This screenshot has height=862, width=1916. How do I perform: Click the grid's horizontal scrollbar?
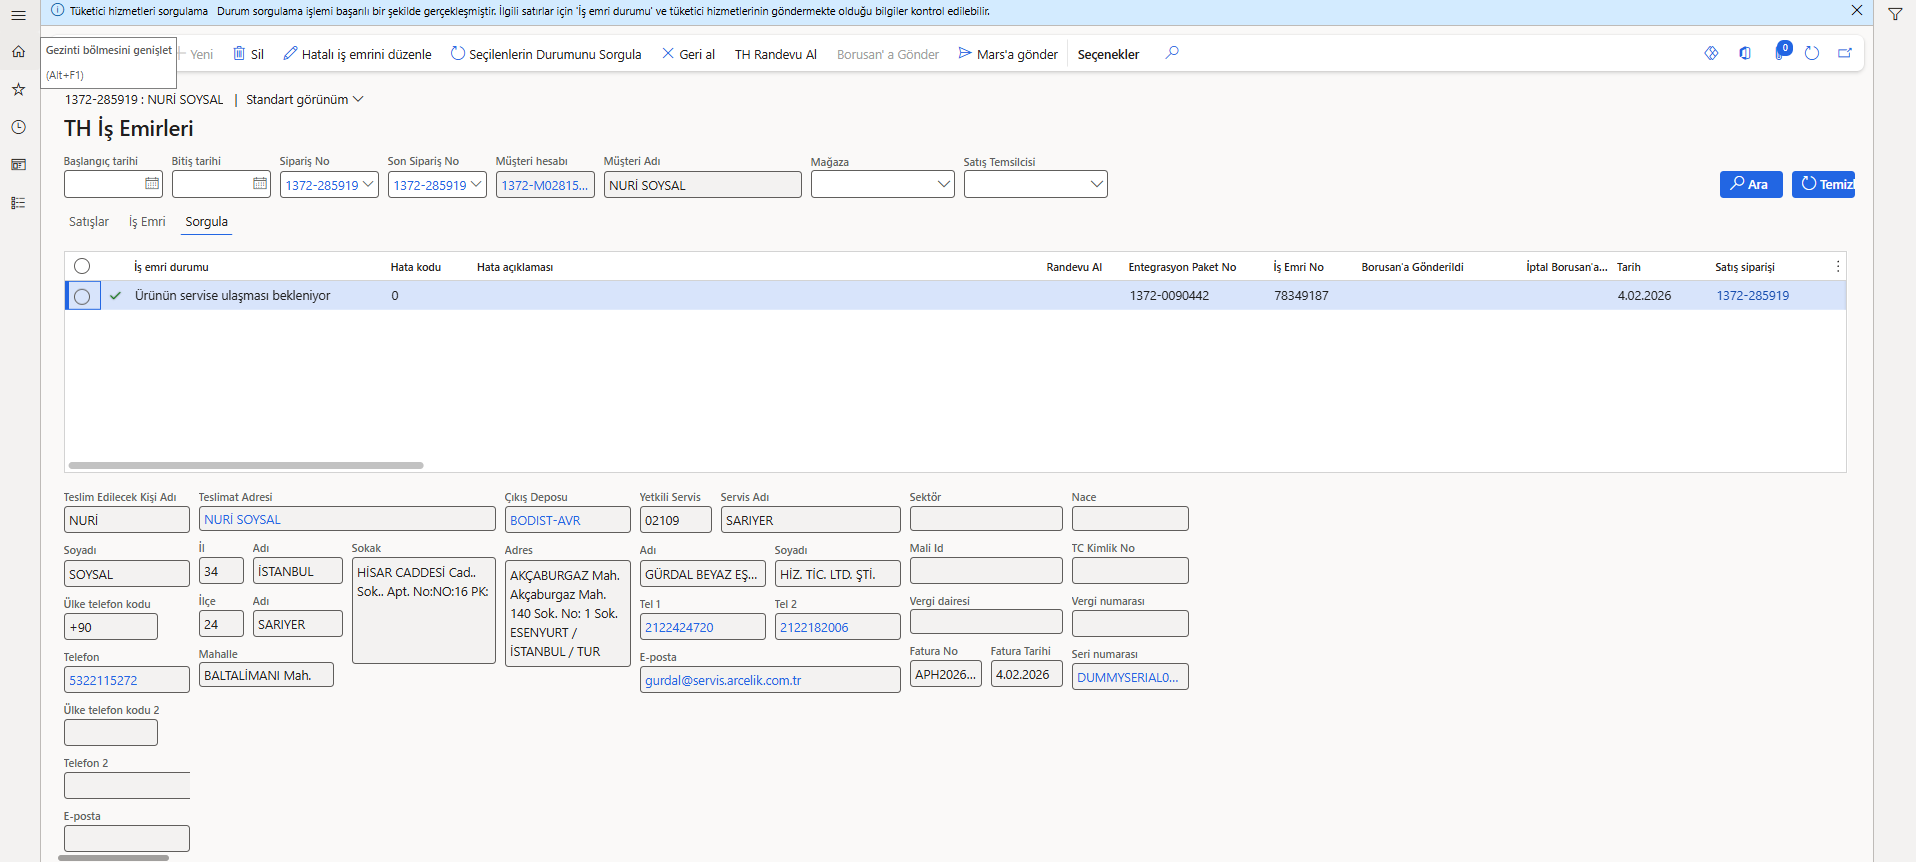pyautogui.click(x=246, y=465)
